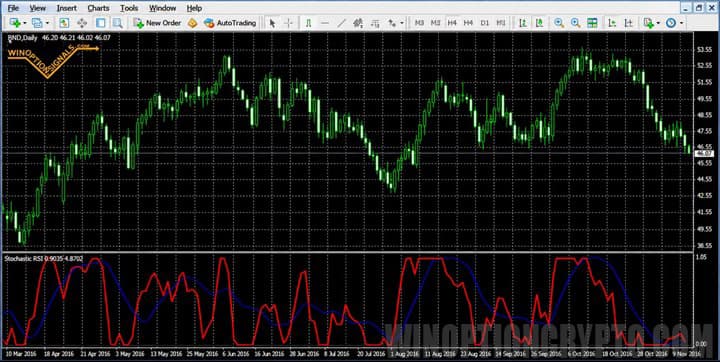Click the Indicators list icon
720x362 pixels.
pos(648,23)
